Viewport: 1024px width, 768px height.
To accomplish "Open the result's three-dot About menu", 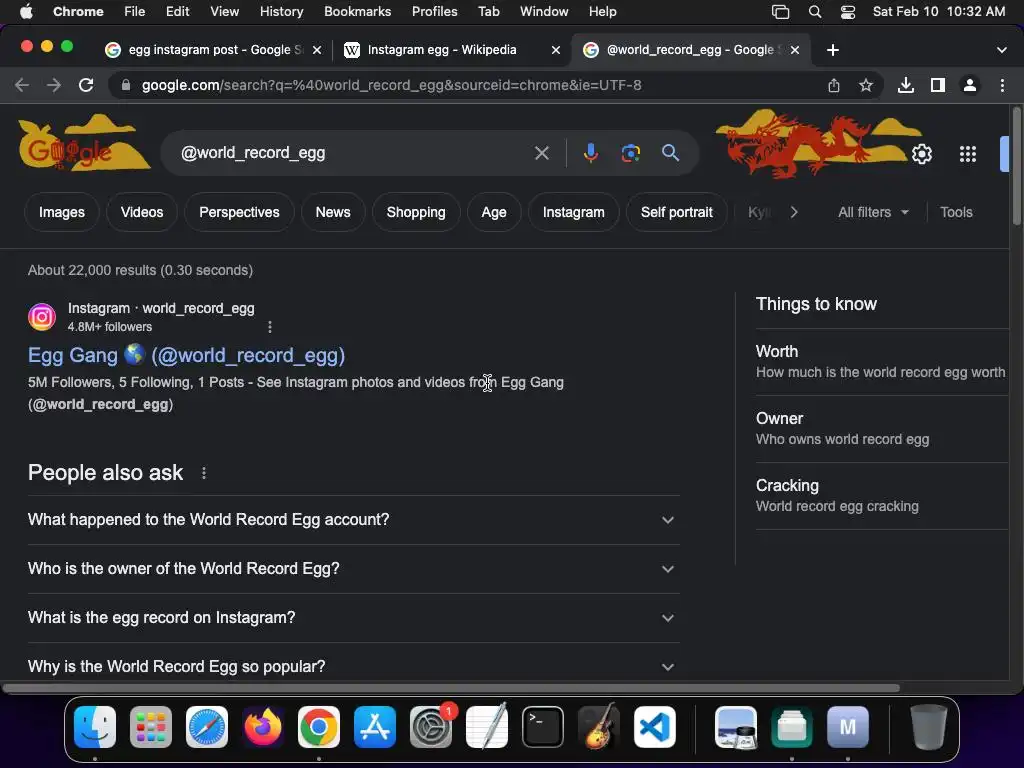I will (270, 327).
